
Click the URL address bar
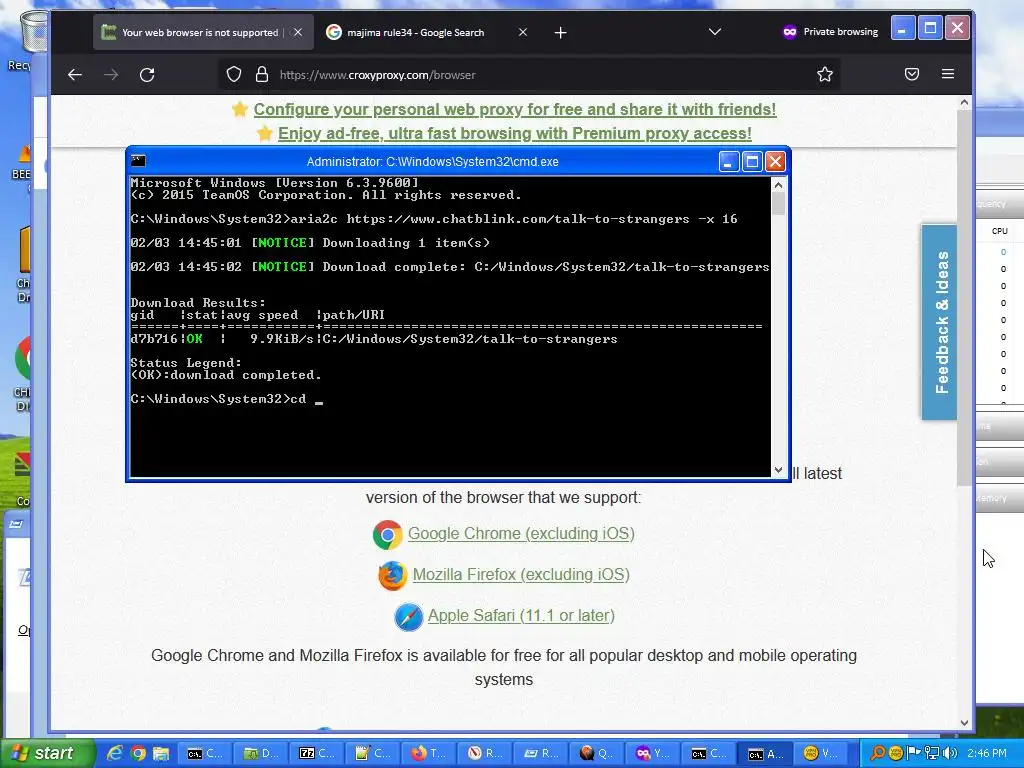click(529, 74)
